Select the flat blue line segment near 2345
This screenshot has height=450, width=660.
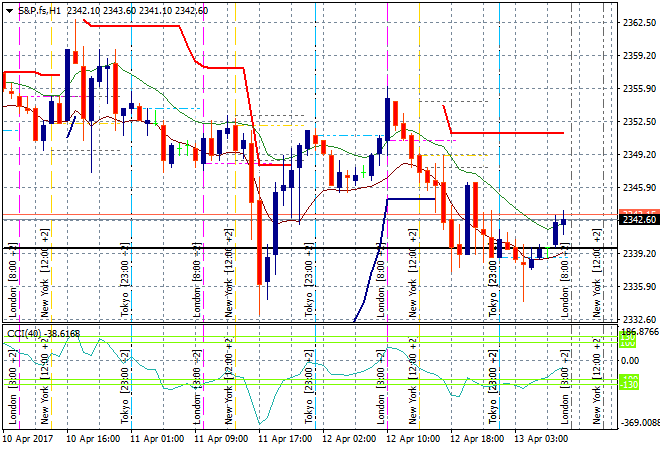click(x=410, y=199)
